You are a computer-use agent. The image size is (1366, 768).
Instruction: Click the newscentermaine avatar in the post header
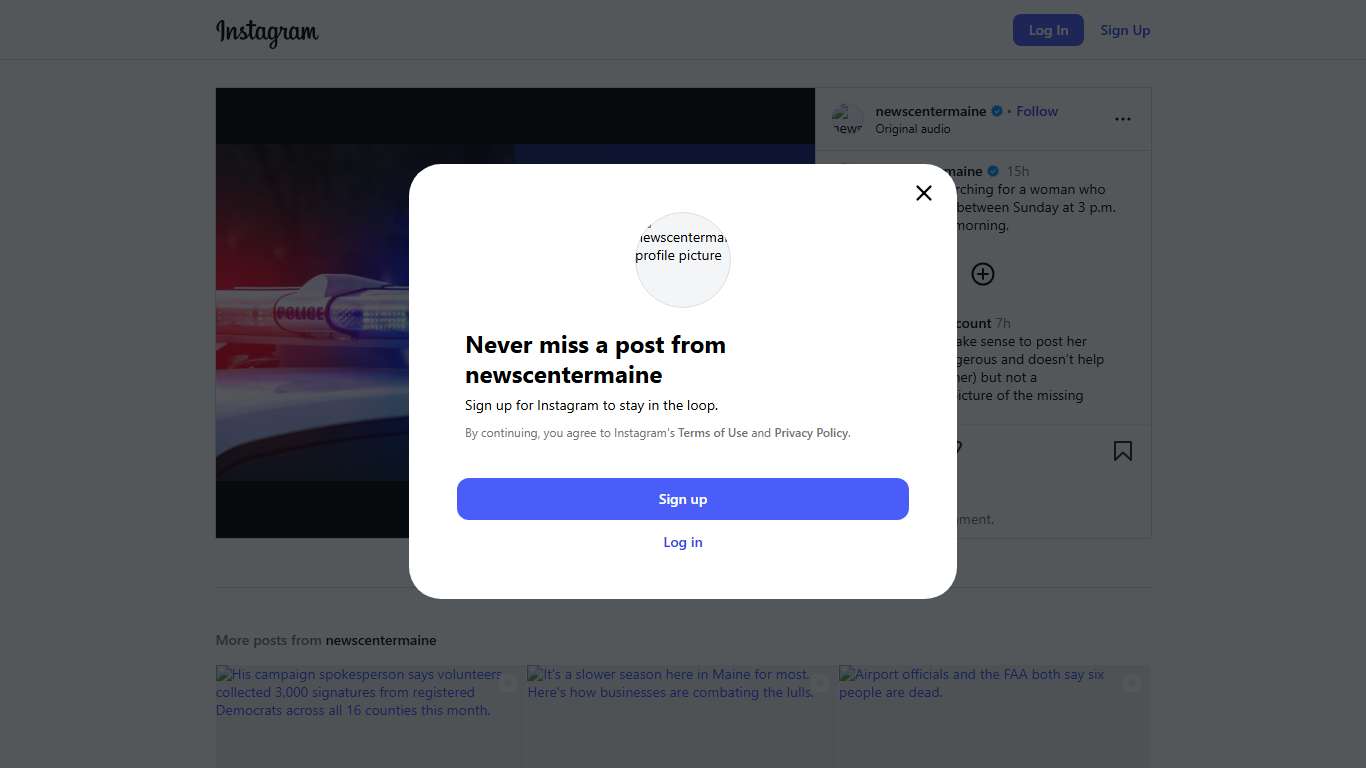[847, 120]
